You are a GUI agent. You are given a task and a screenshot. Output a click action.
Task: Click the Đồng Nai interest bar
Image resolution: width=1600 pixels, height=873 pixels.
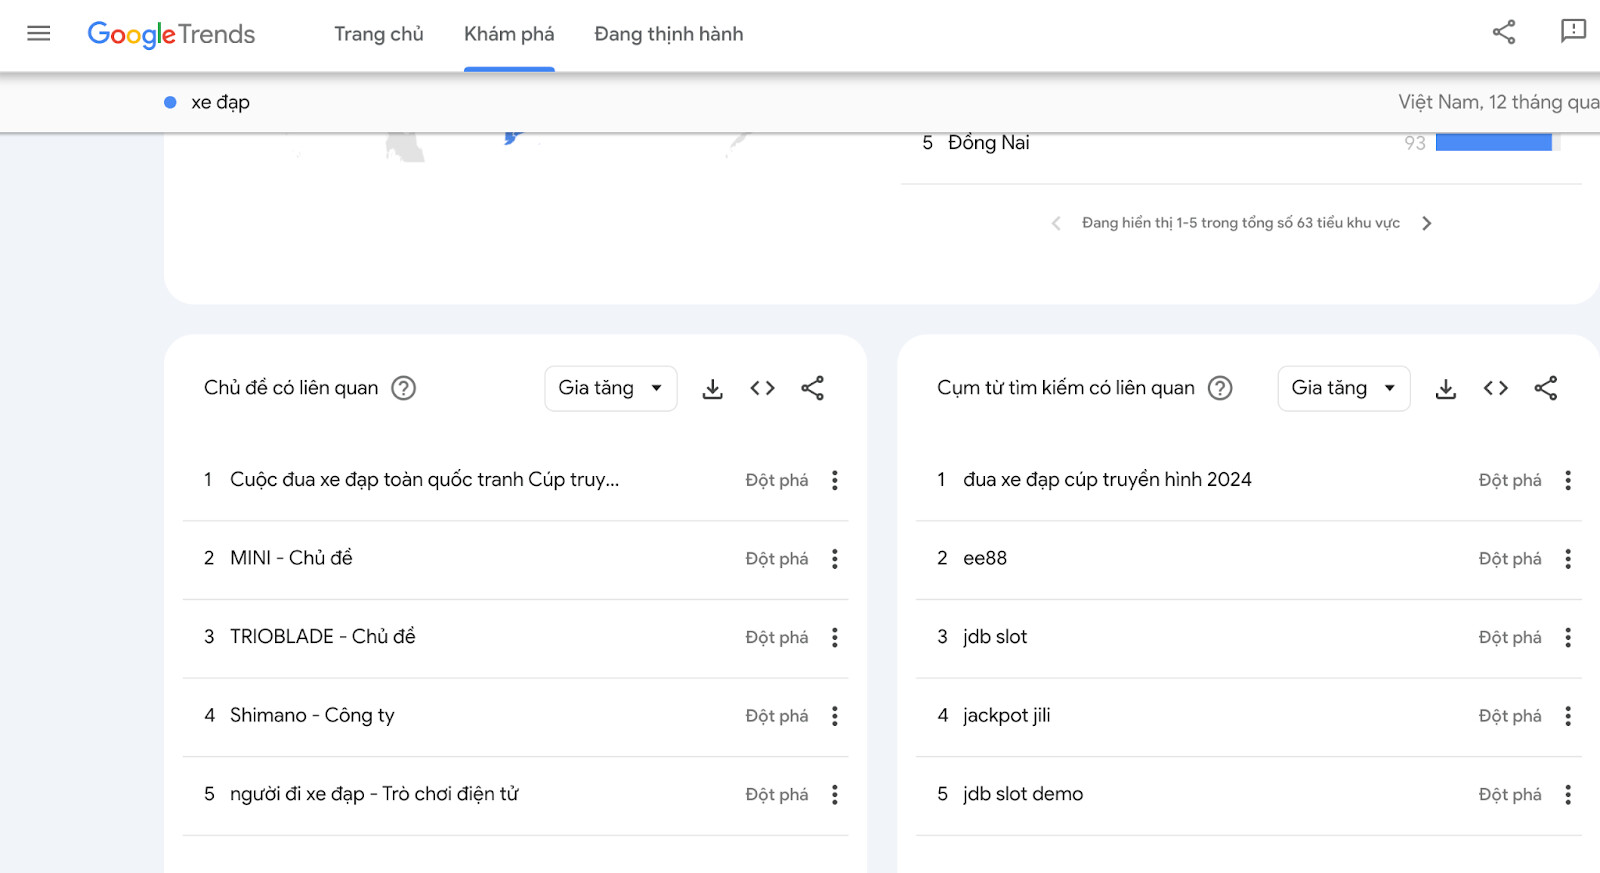1494,142
